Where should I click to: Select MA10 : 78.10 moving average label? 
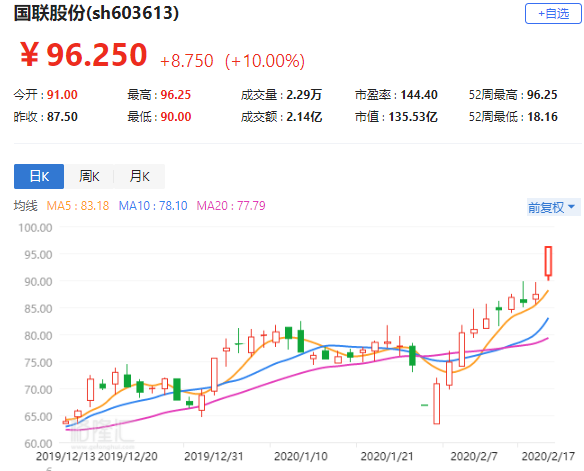click(x=153, y=206)
